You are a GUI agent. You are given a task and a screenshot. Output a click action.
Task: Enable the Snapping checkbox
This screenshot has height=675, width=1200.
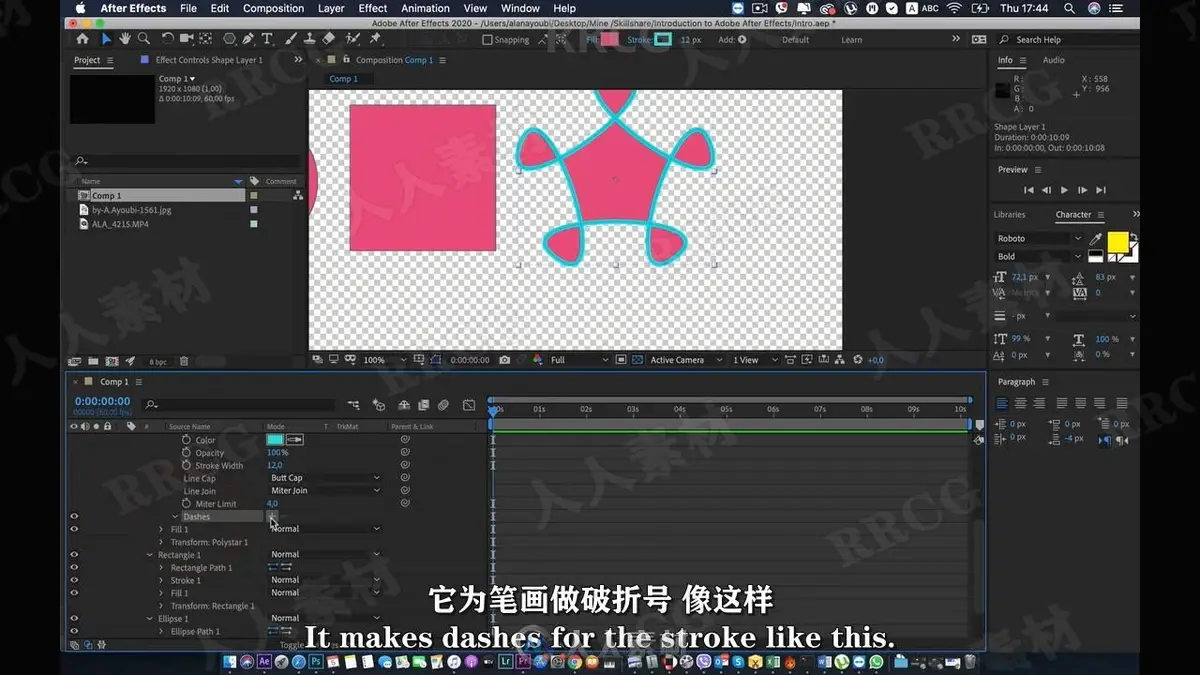click(487, 40)
